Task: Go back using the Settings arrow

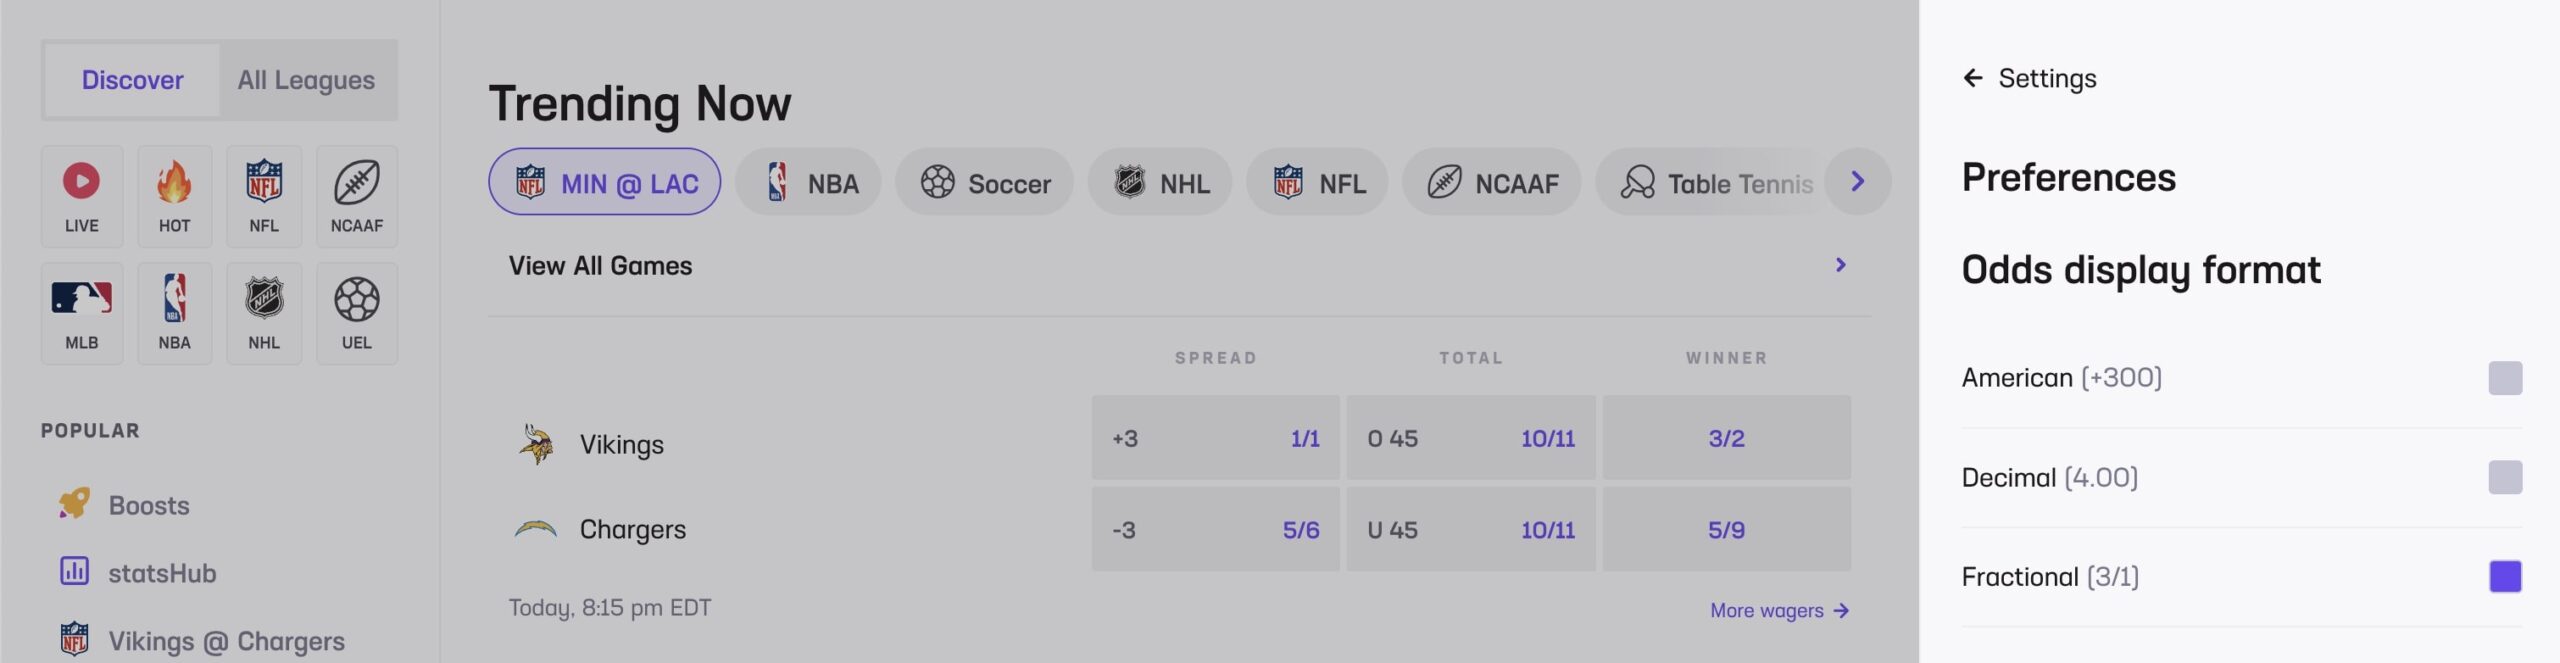Action: (x=1972, y=78)
